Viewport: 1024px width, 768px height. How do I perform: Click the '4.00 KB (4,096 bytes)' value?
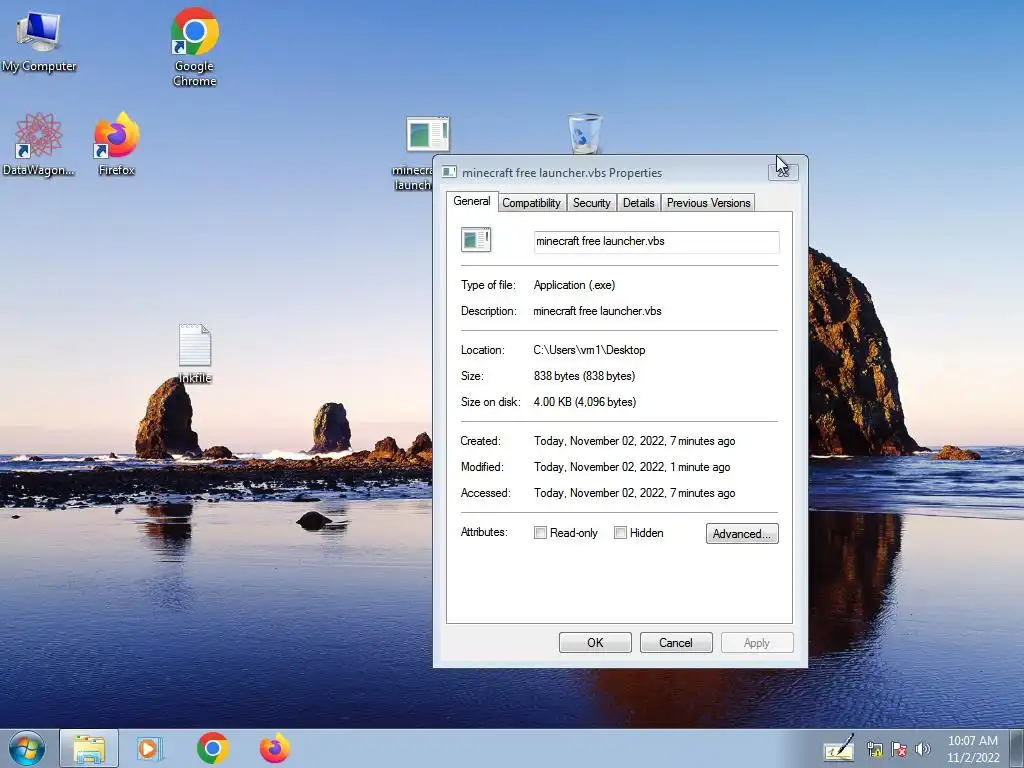tap(584, 402)
